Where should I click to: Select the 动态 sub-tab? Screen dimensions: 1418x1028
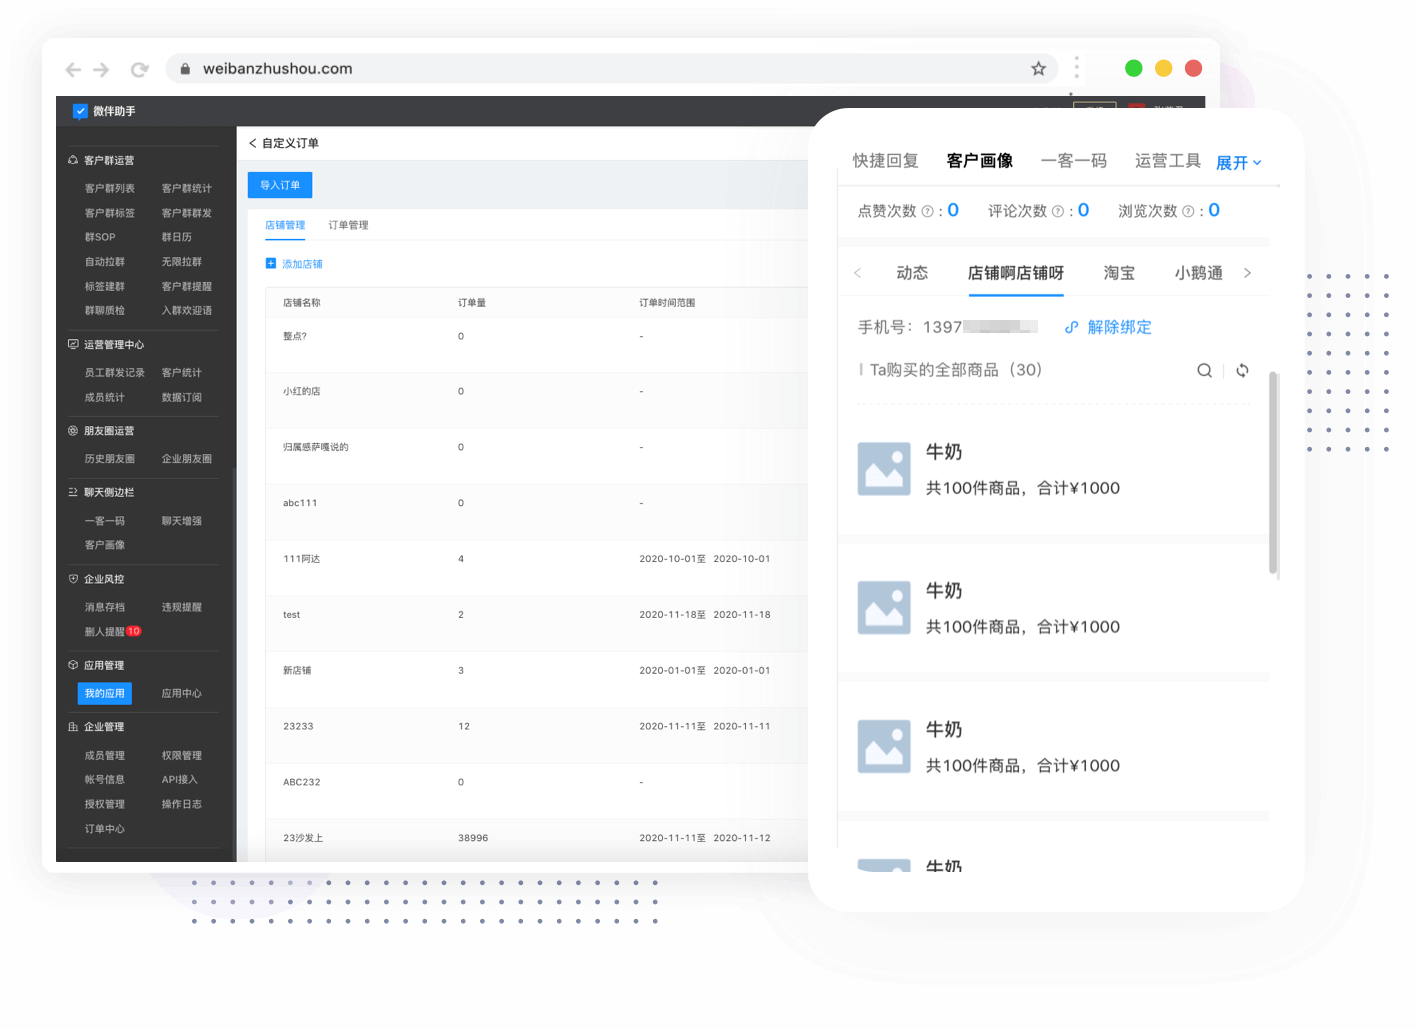click(x=912, y=273)
